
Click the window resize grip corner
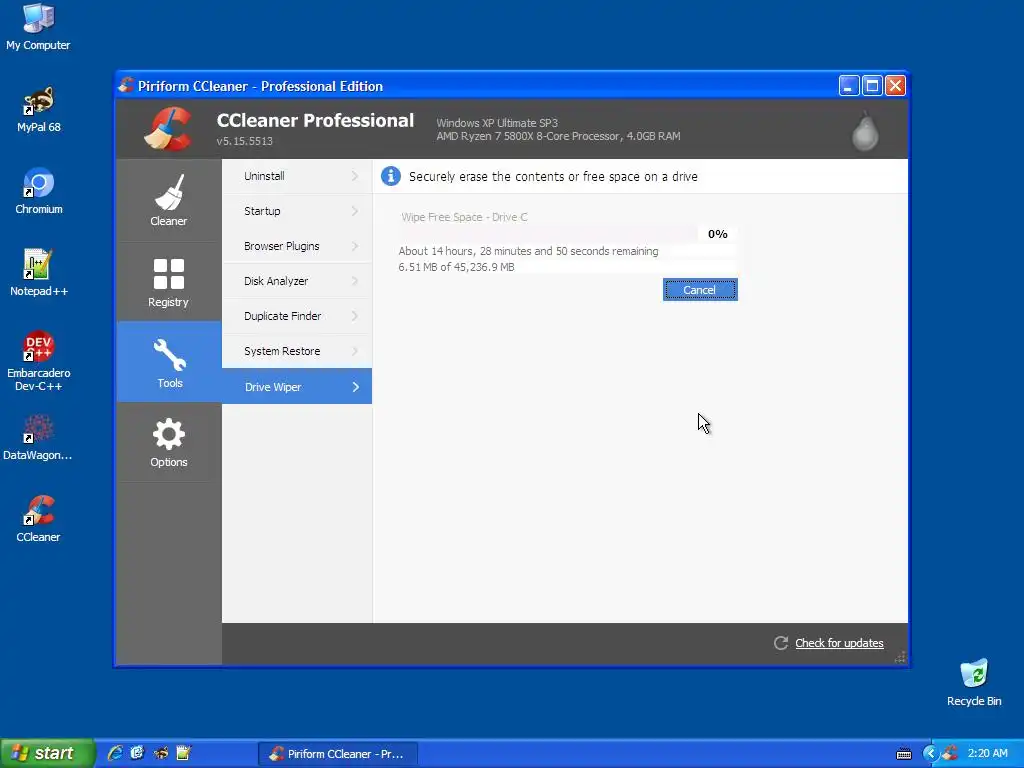pyautogui.click(x=901, y=658)
